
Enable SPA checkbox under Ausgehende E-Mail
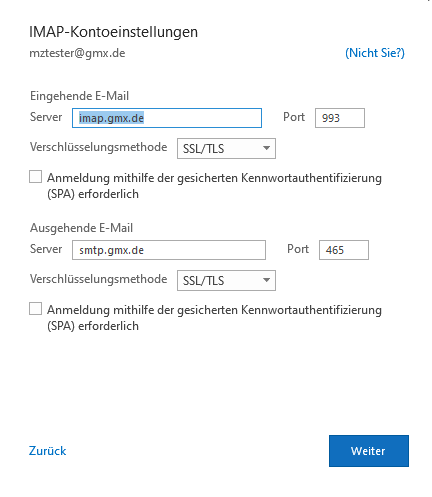[x=35, y=309]
